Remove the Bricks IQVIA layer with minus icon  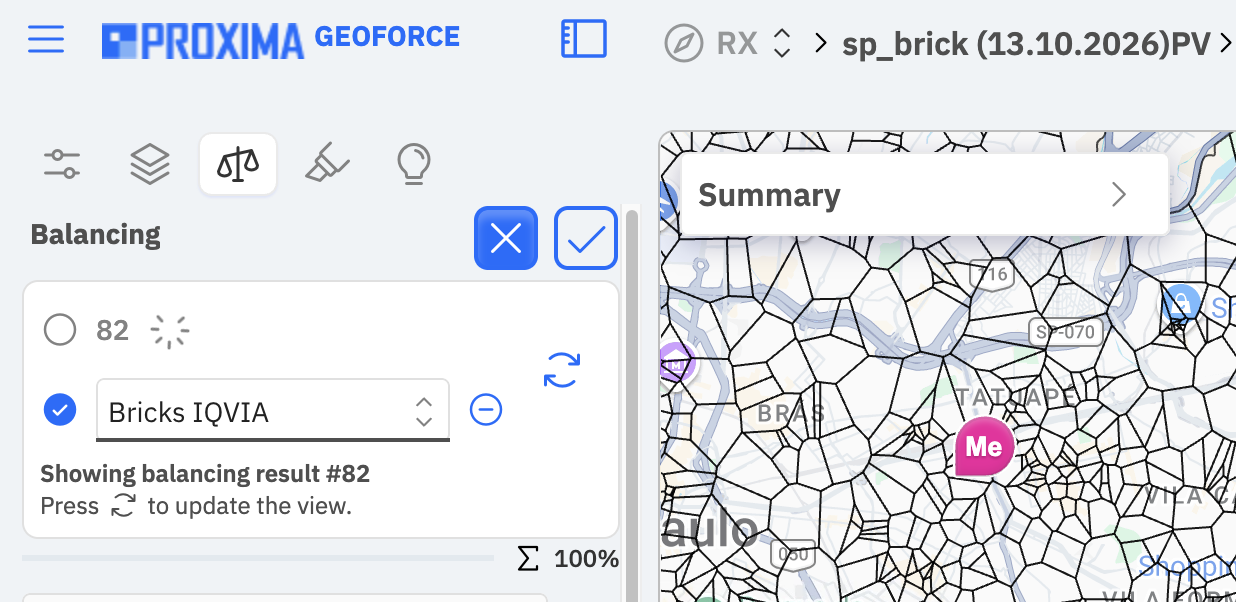tap(486, 410)
